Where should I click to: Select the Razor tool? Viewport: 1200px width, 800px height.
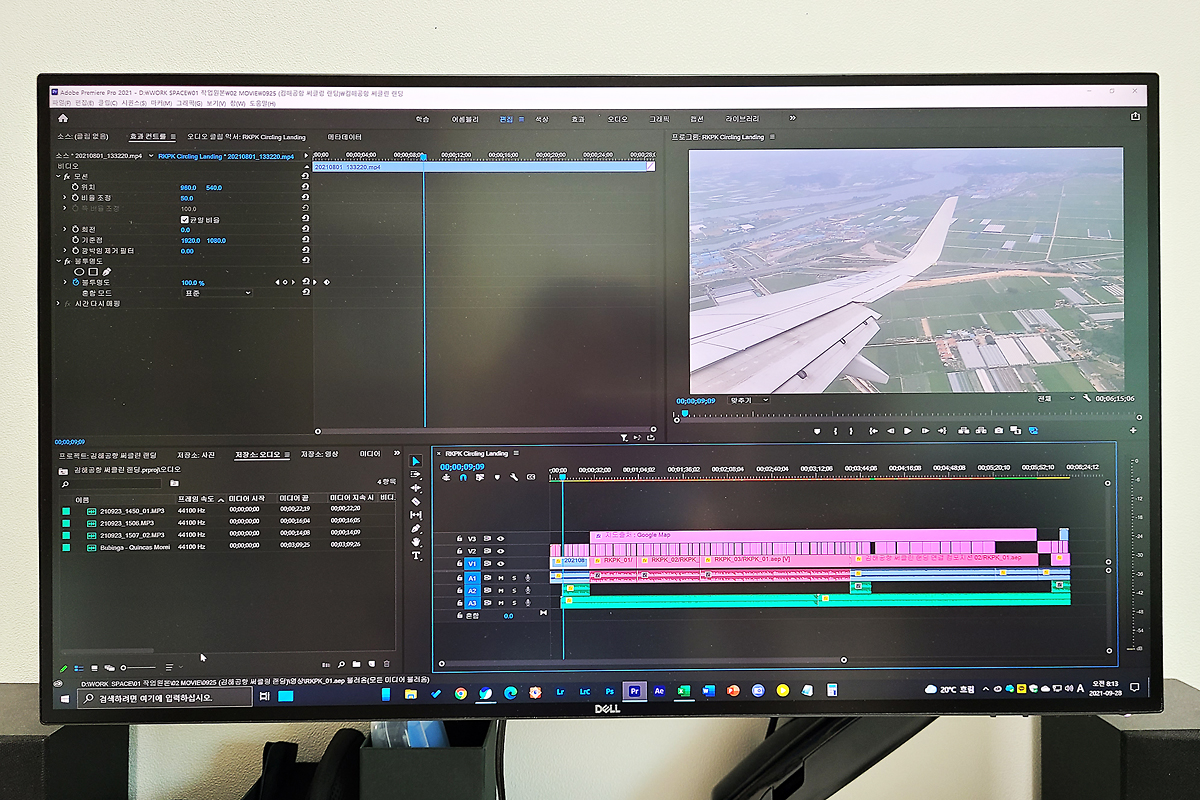[x=417, y=501]
